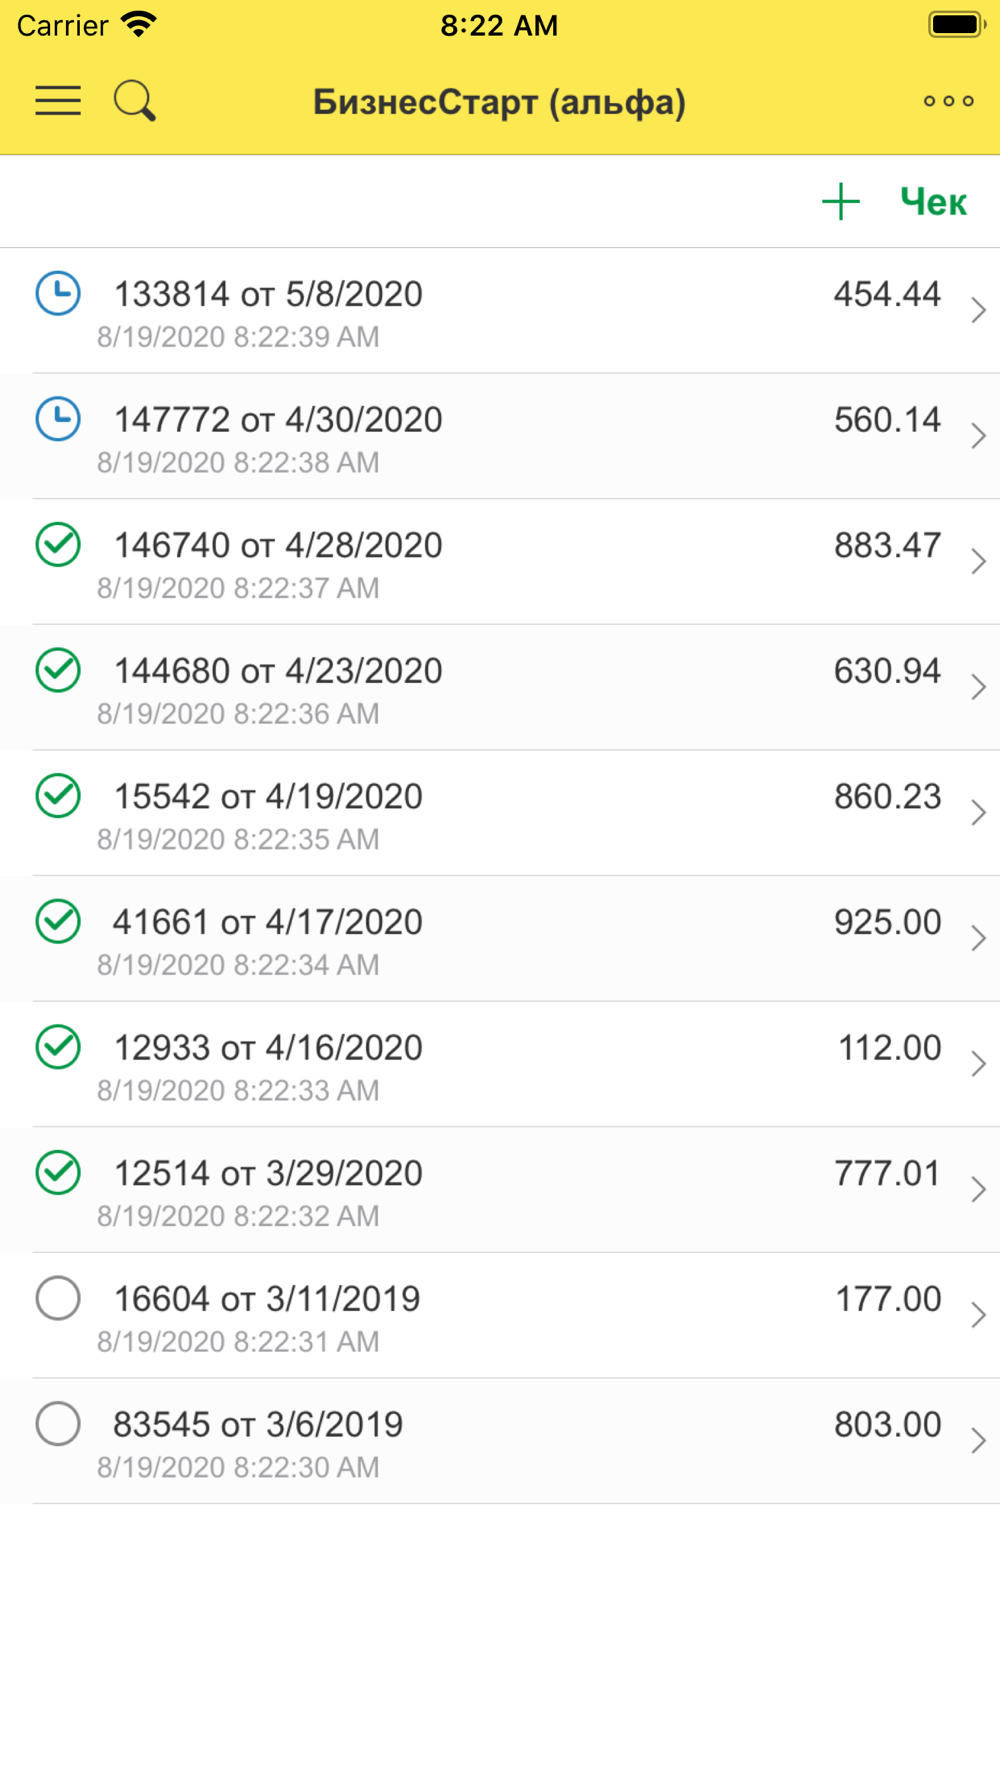The width and height of the screenshot is (1000, 1778).
Task: Click the clock icon for receipt 147772
Action: click(58, 420)
